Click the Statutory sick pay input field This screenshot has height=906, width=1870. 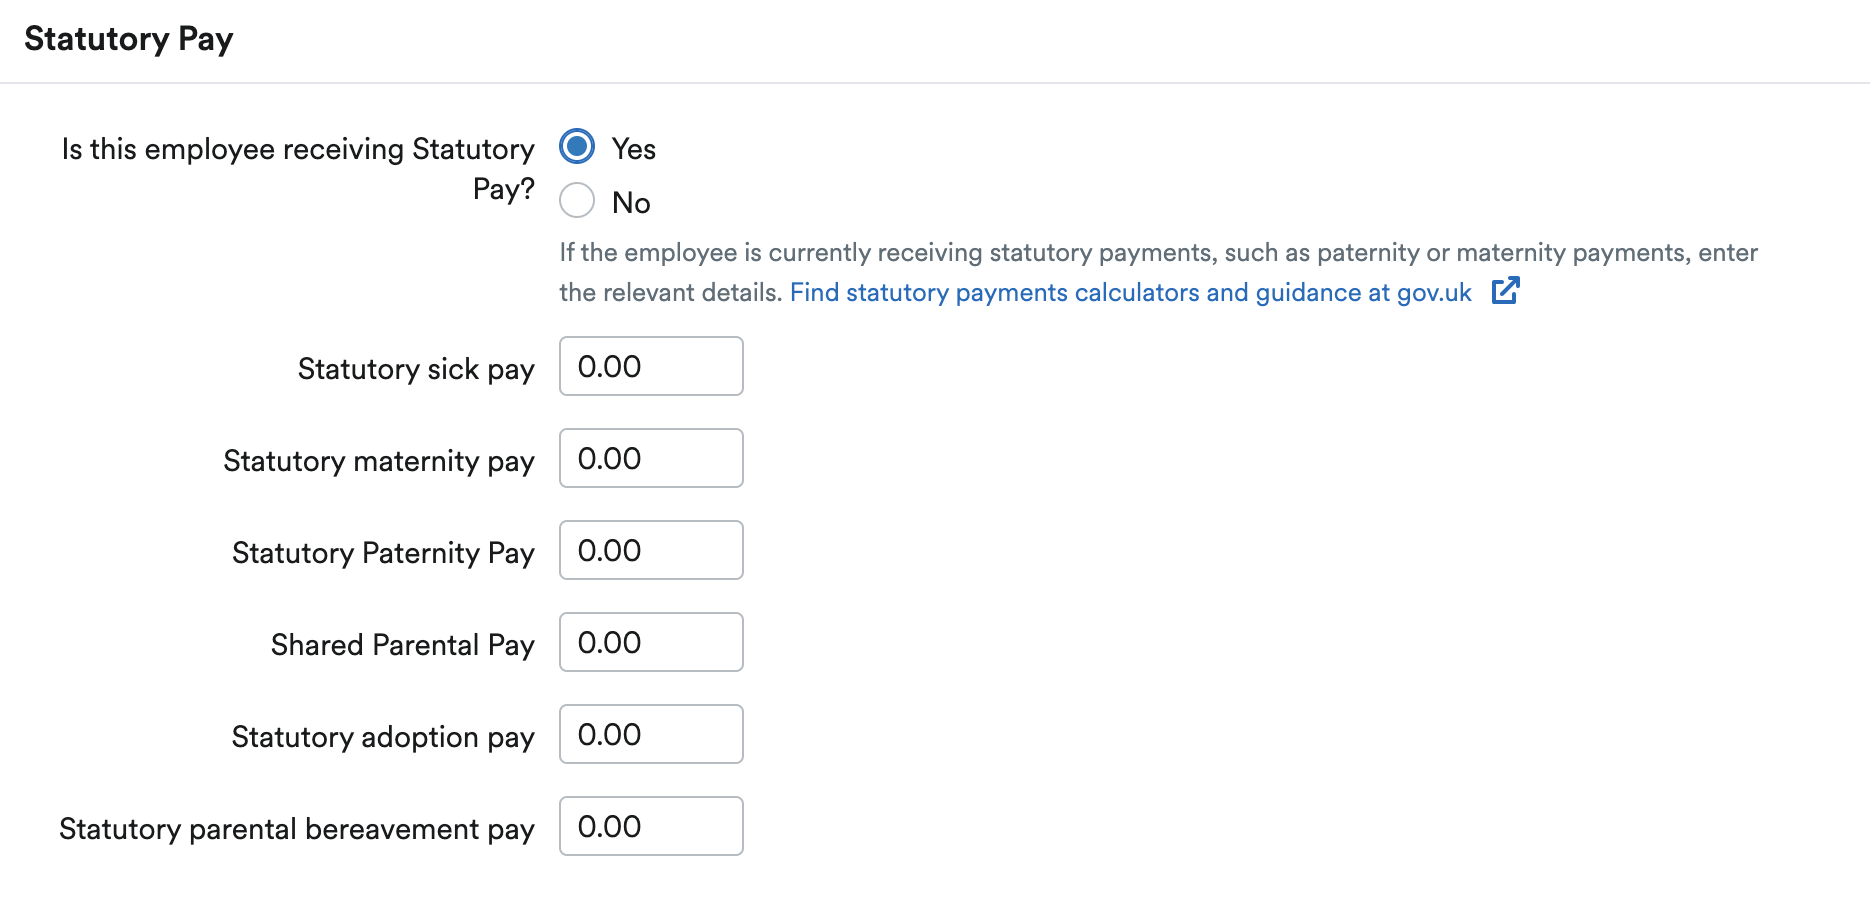click(x=651, y=366)
